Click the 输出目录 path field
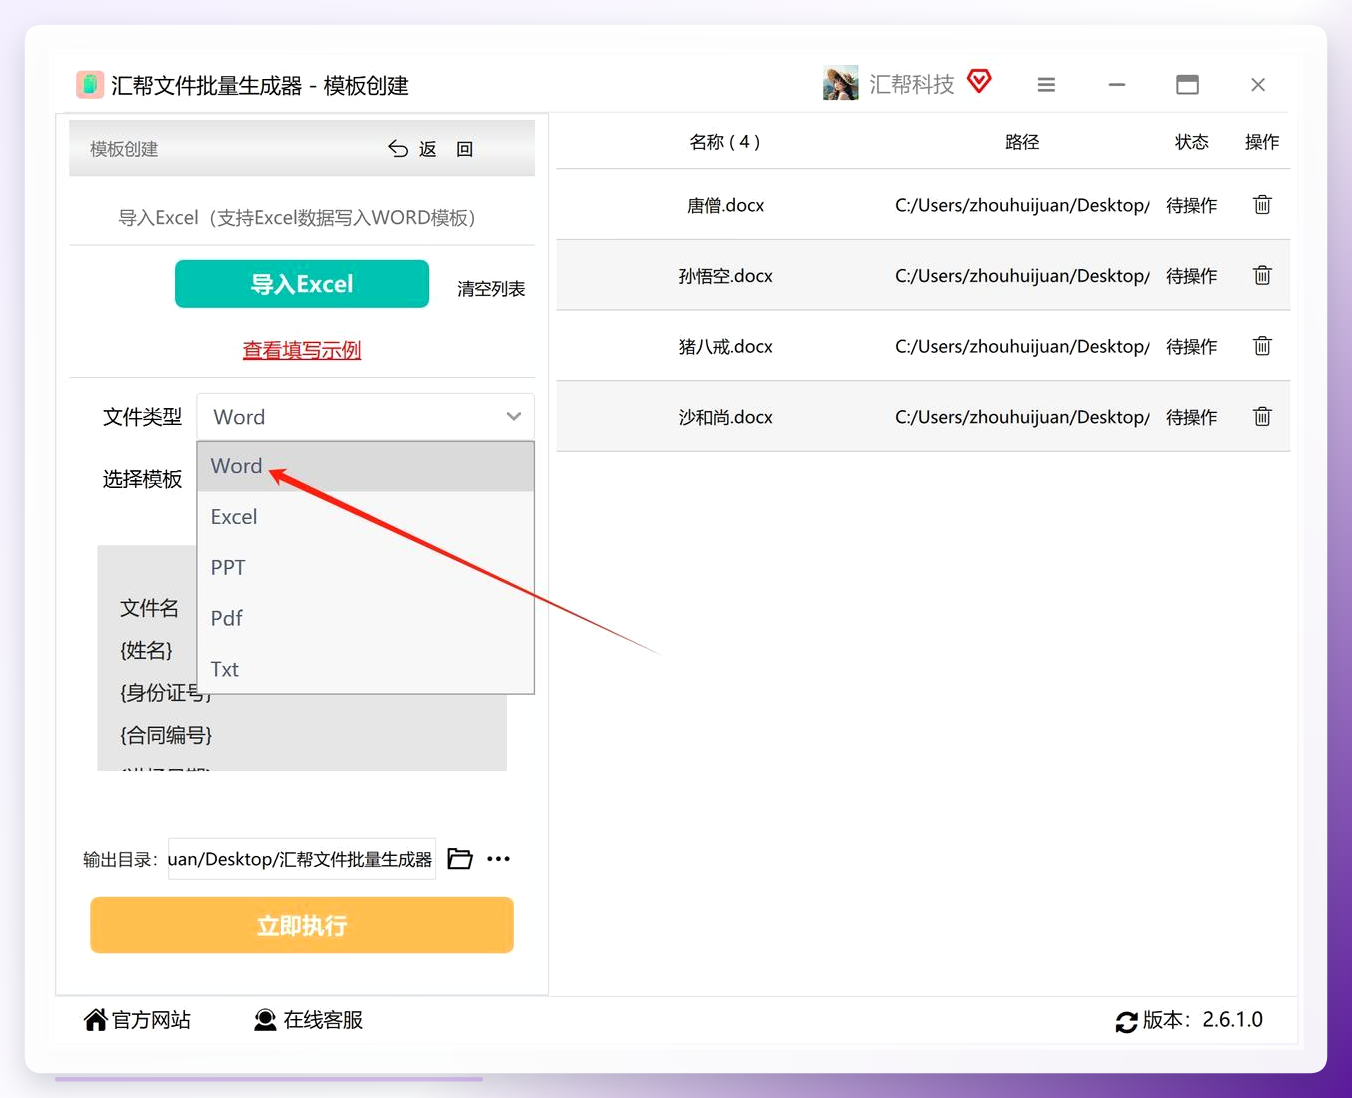The height and width of the screenshot is (1098, 1352). pos(302,859)
